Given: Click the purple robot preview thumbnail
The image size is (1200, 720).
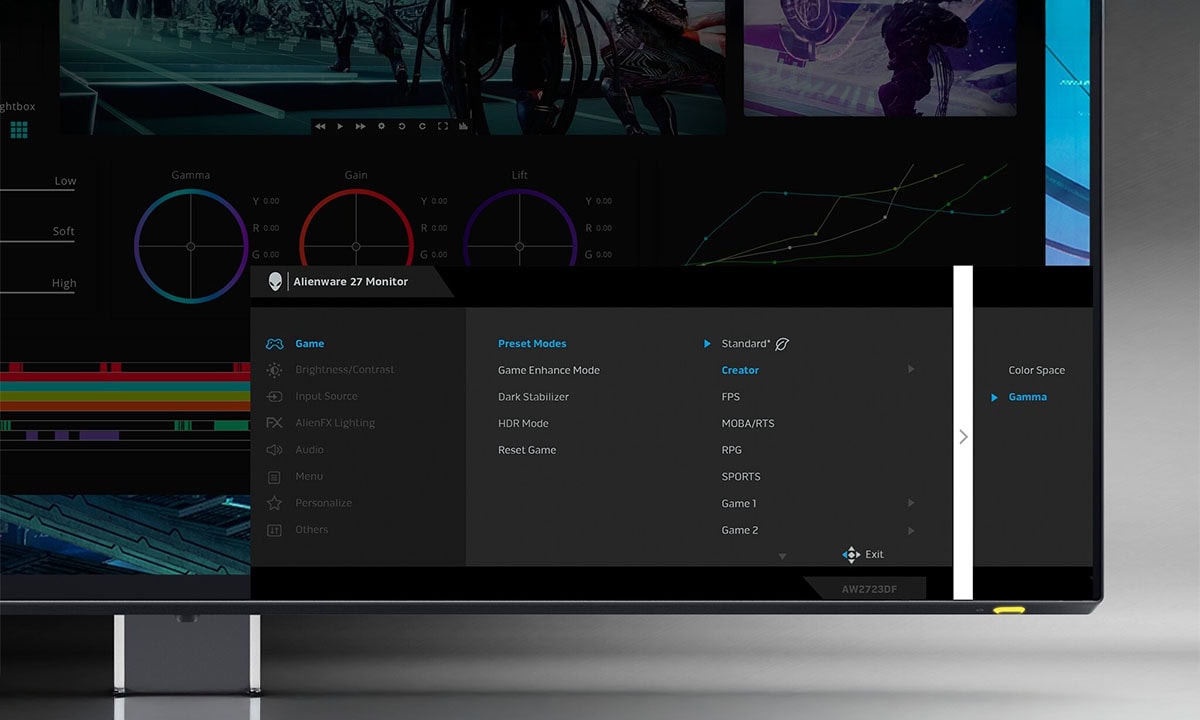Looking at the screenshot, I should 880,58.
